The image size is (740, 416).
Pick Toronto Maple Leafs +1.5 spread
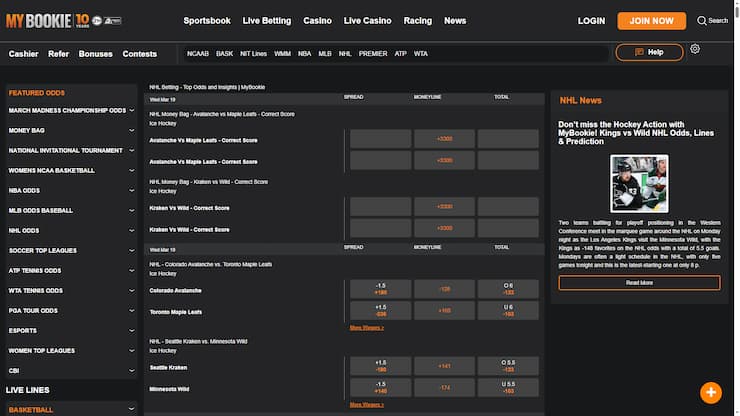tap(380, 311)
